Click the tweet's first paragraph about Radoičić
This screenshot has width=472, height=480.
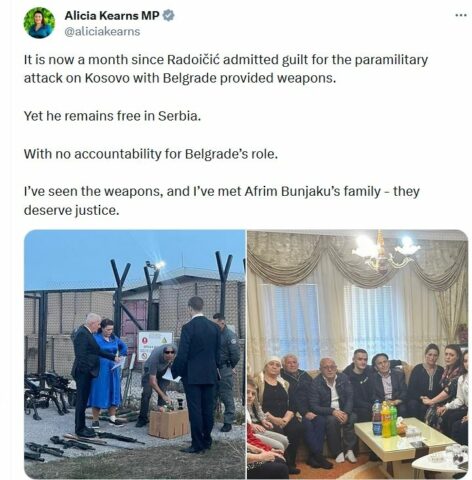click(226, 69)
